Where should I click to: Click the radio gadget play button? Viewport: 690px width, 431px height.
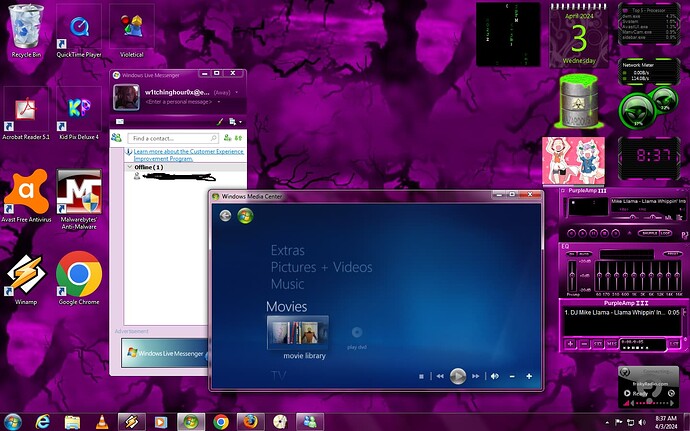627,393
